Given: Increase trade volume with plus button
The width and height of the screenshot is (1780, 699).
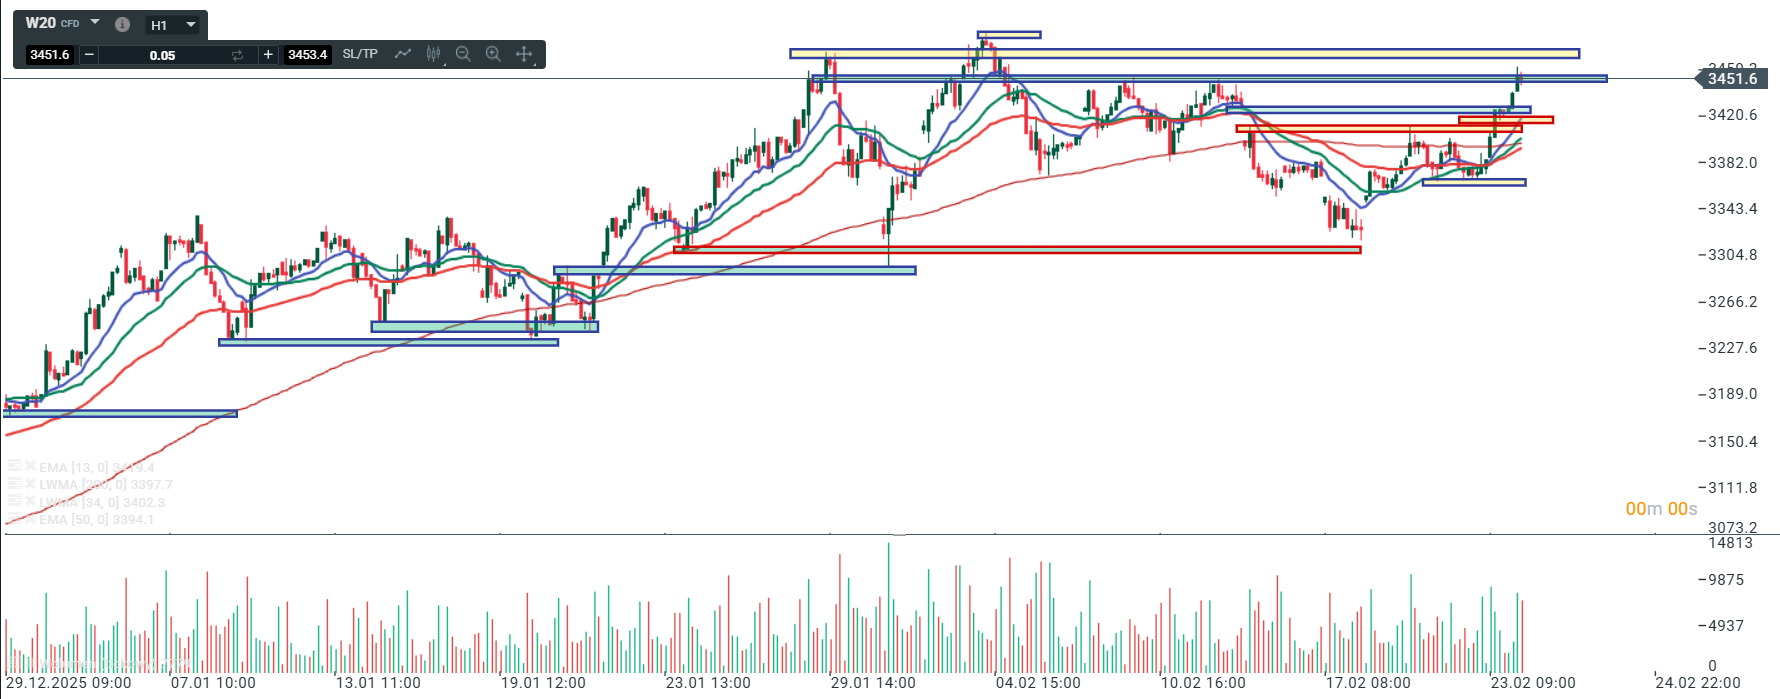Looking at the screenshot, I should point(268,54).
